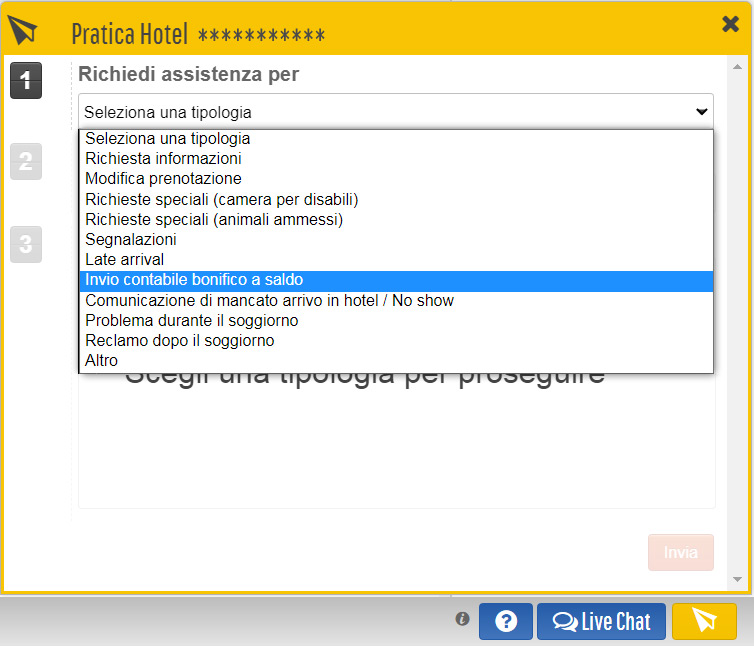The width and height of the screenshot is (754, 646).
Task: Choose 'Modifica prenotazione' from the list
Action: 163,179
